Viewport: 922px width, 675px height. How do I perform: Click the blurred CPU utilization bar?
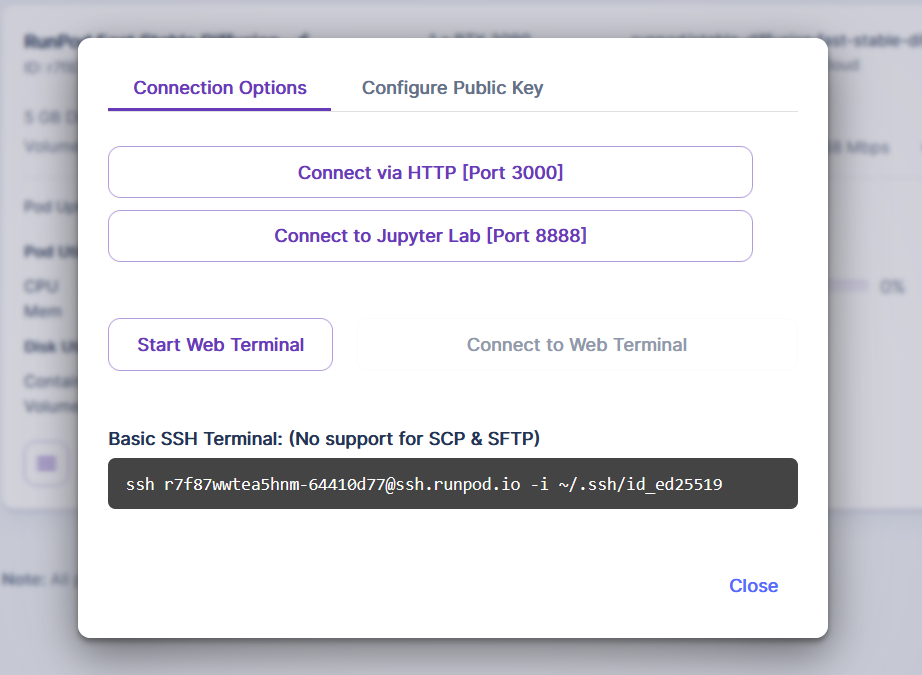[x=850, y=286]
